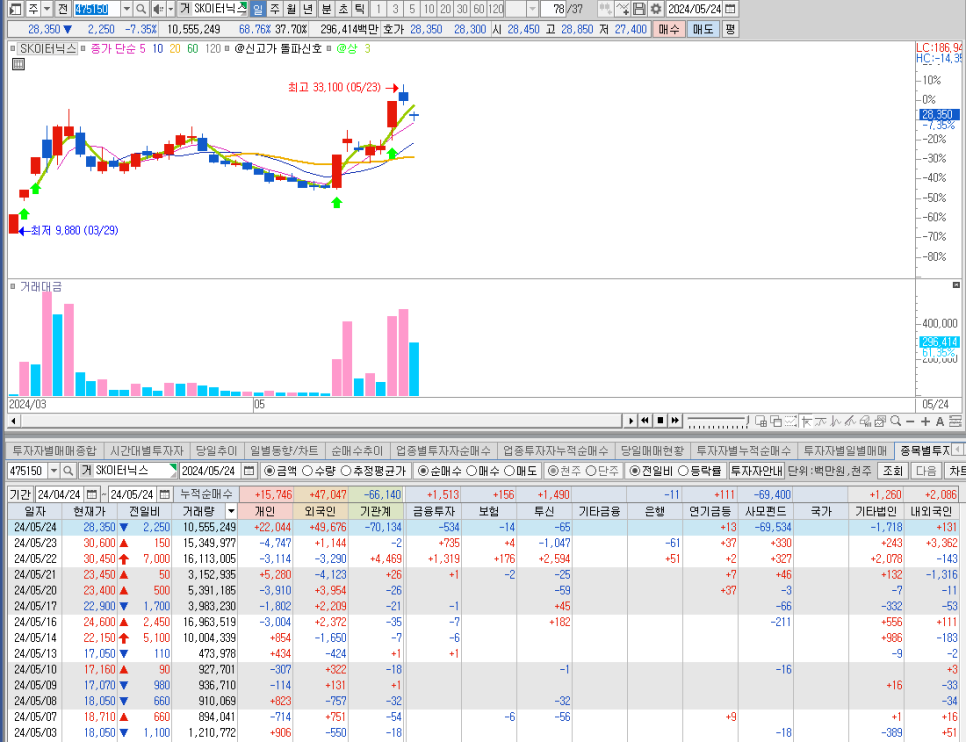Expand the period count dropdown after 120
This screenshot has height=742, width=966.
pos(532,9)
